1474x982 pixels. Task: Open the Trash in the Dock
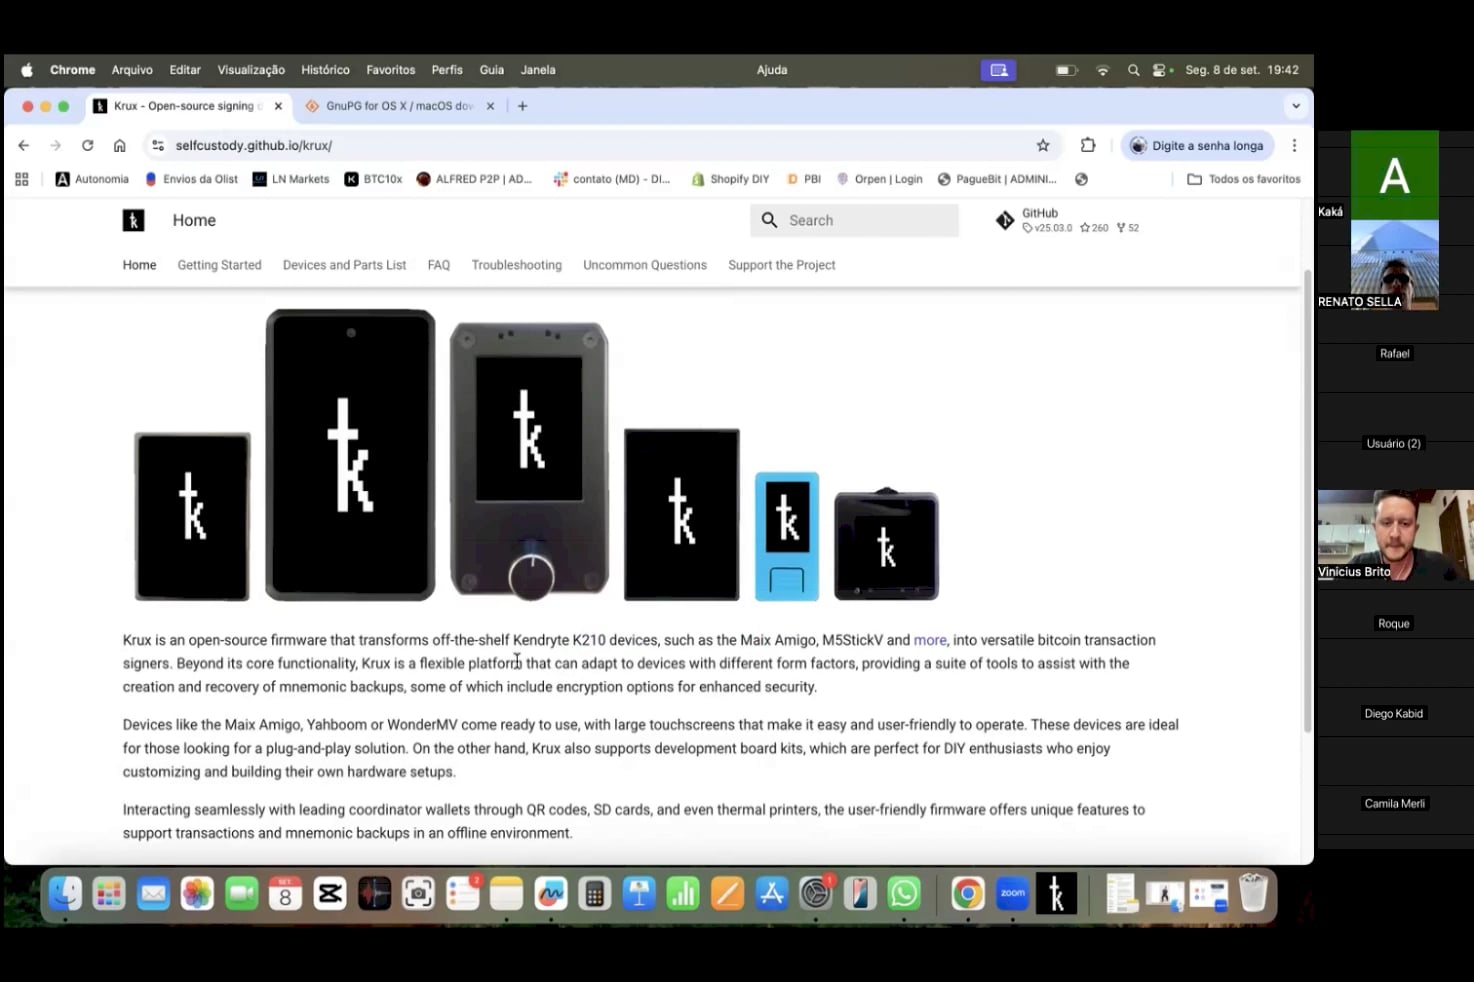[x=1253, y=893]
